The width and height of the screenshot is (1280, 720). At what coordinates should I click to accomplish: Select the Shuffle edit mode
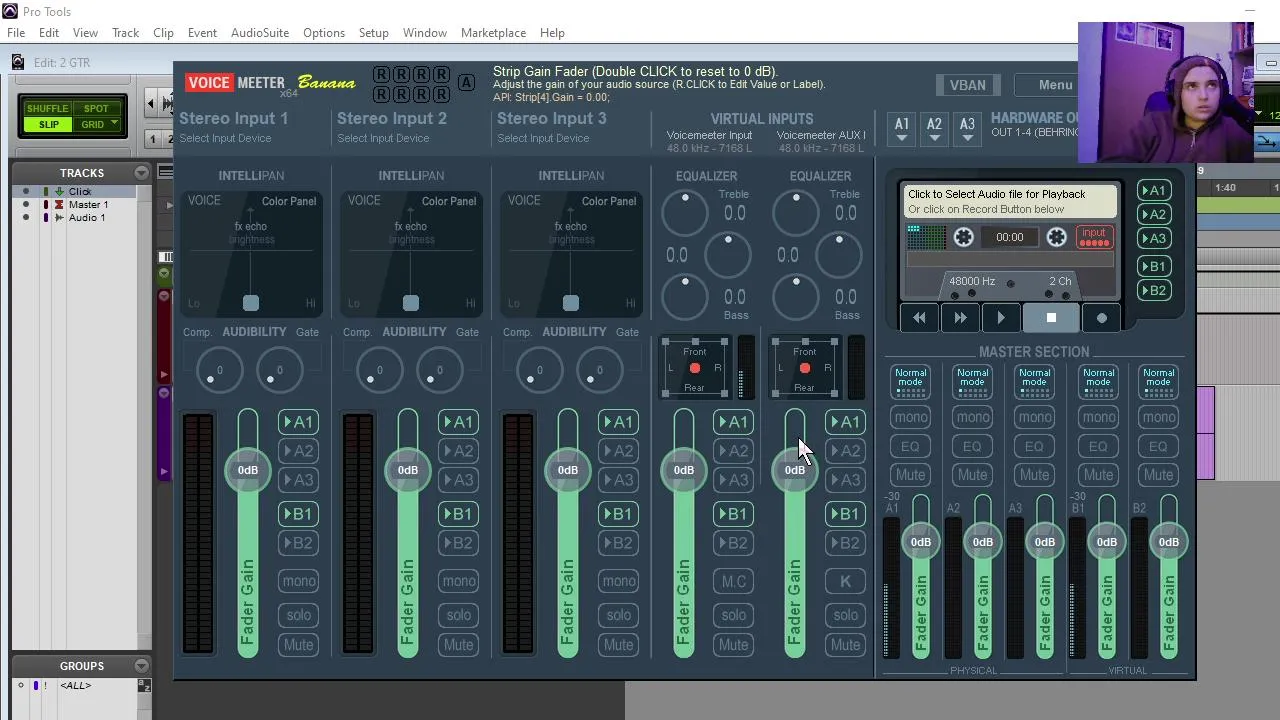[48, 108]
